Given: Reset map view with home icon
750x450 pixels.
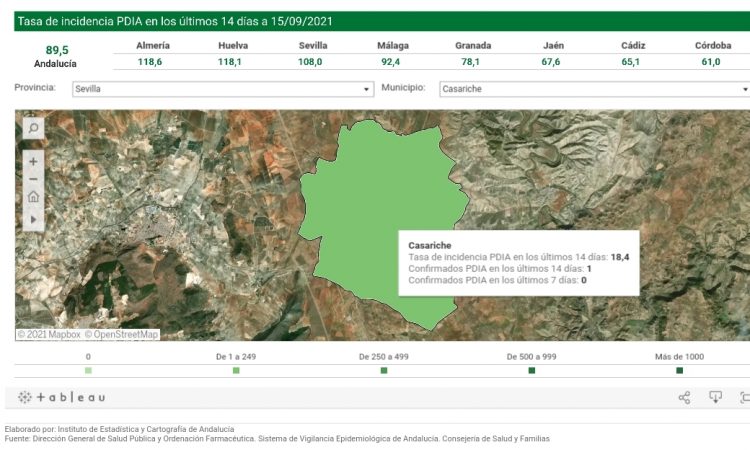Looking at the screenshot, I should tap(33, 198).
